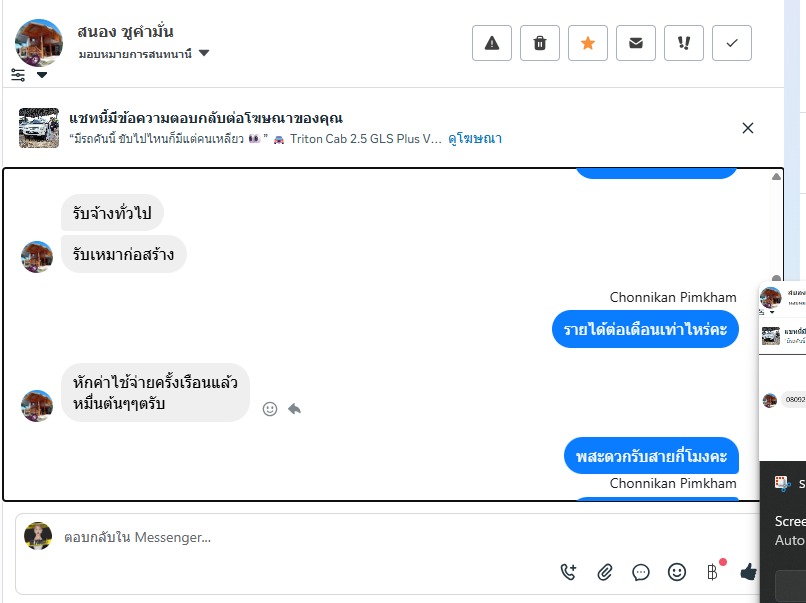Expand the มอบหมายการสนทนานี้ assignment dropdown
Viewport: 806px width, 603px height.
(x=204, y=53)
